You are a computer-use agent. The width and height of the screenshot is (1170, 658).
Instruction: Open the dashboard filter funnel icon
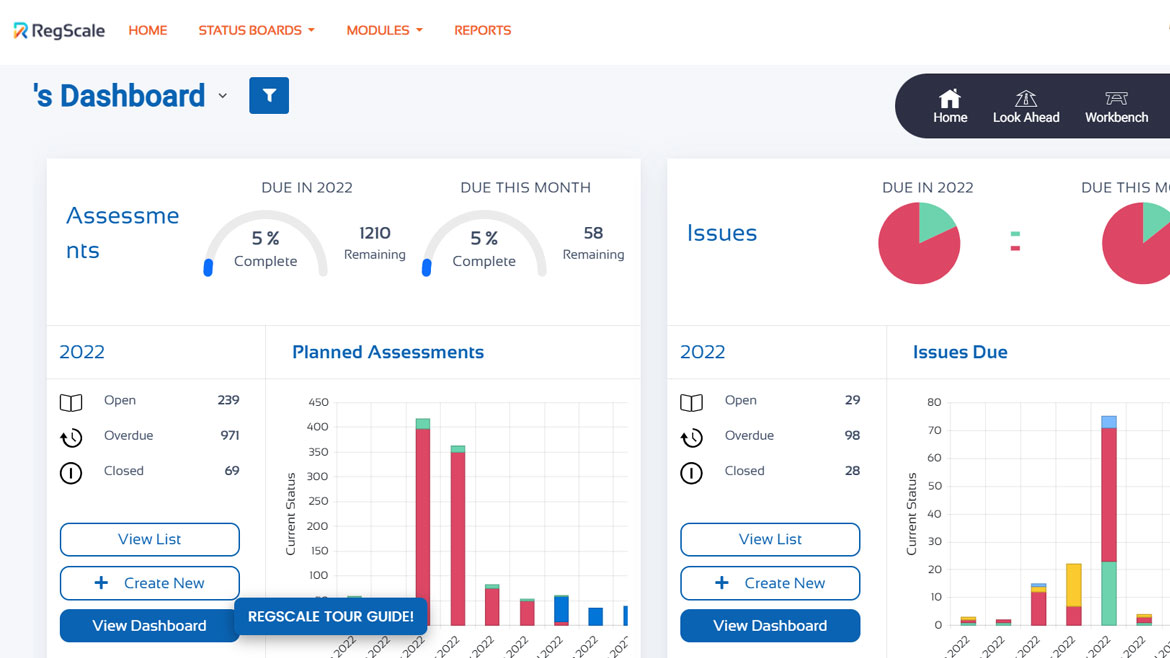click(x=269, y=96)
